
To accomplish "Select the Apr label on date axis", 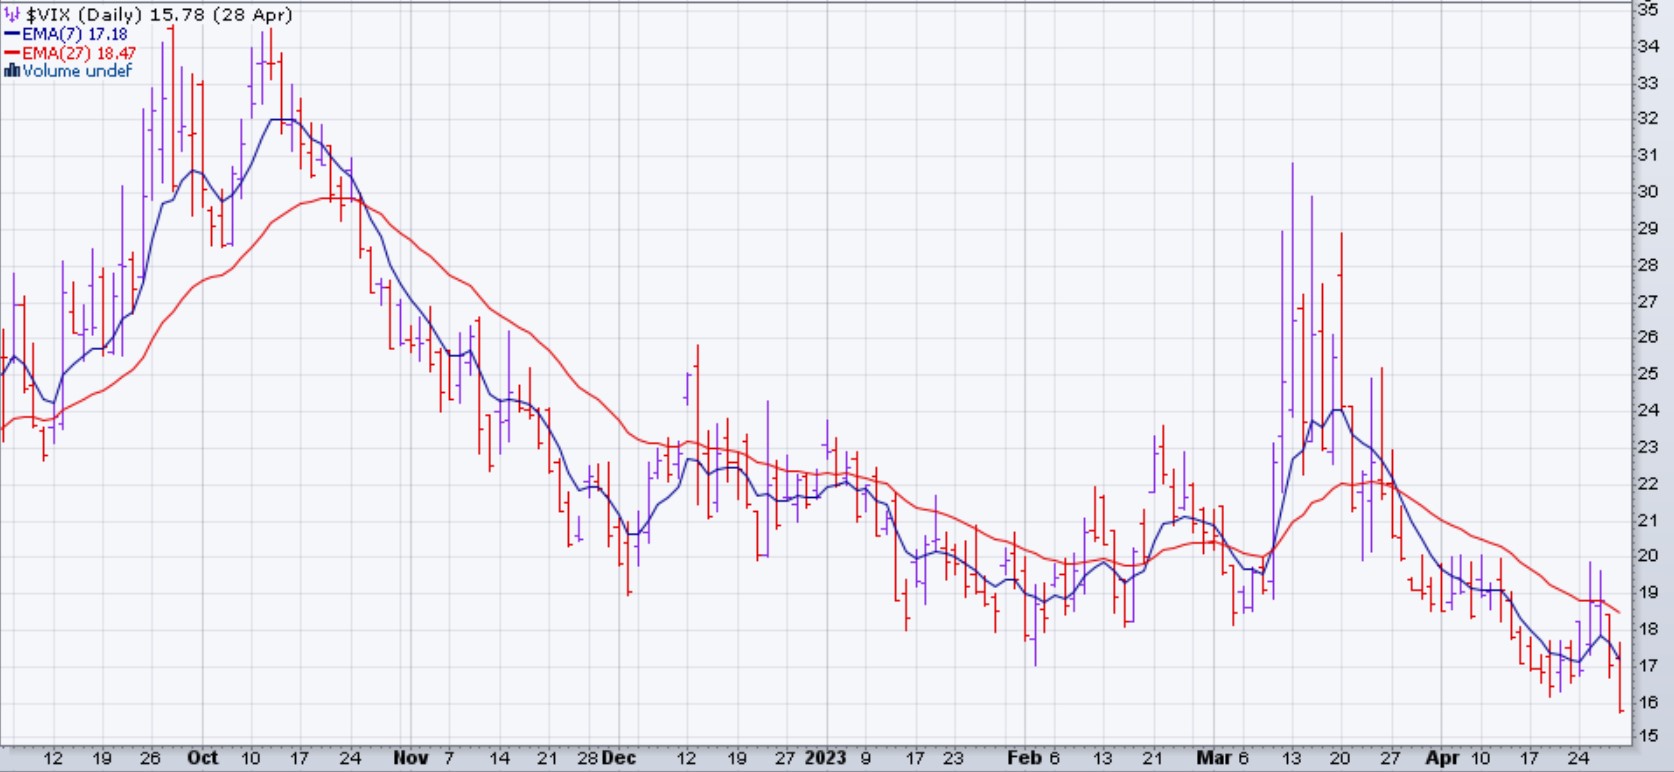I will tap(1442, 758).
